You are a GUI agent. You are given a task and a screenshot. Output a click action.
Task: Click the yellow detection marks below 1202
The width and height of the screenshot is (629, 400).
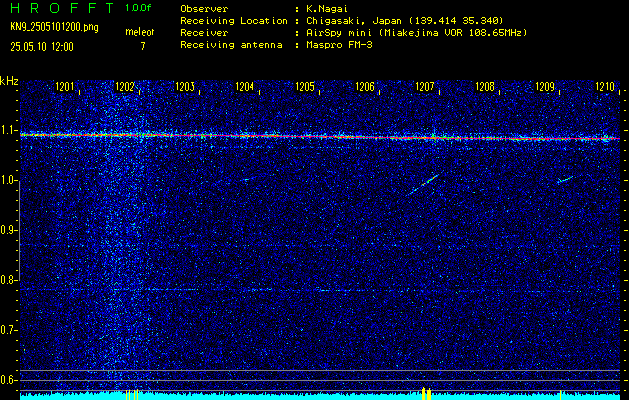coord(132,394)
